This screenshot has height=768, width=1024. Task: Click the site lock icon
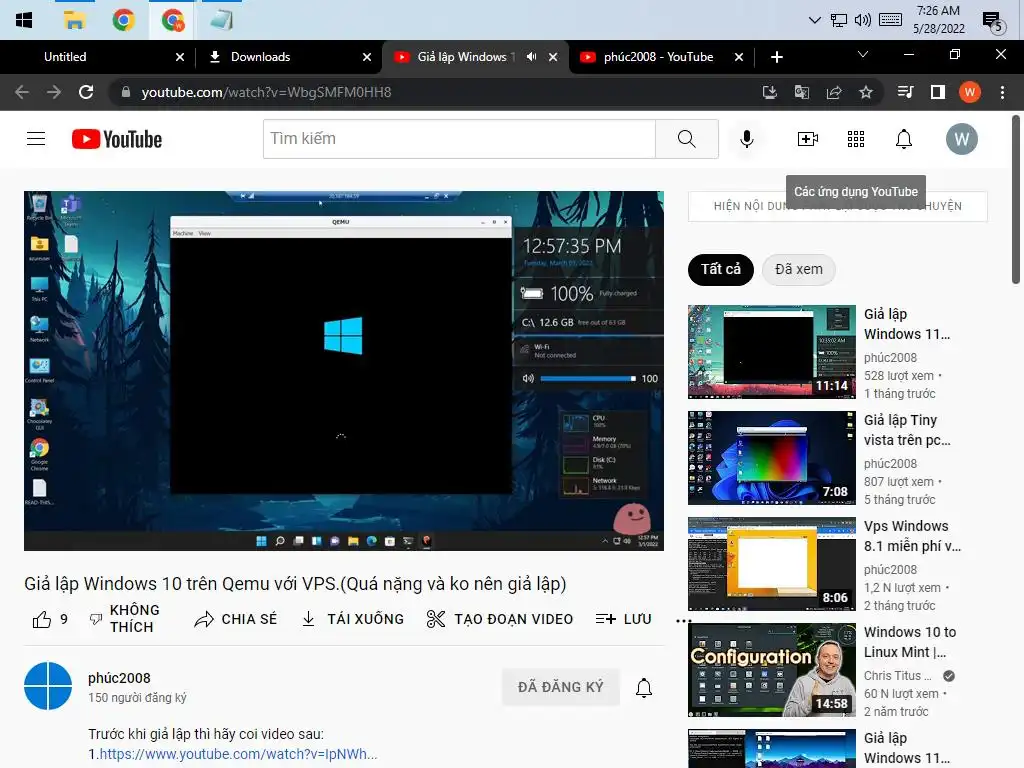pyautogui.click(x=125, y=92)
